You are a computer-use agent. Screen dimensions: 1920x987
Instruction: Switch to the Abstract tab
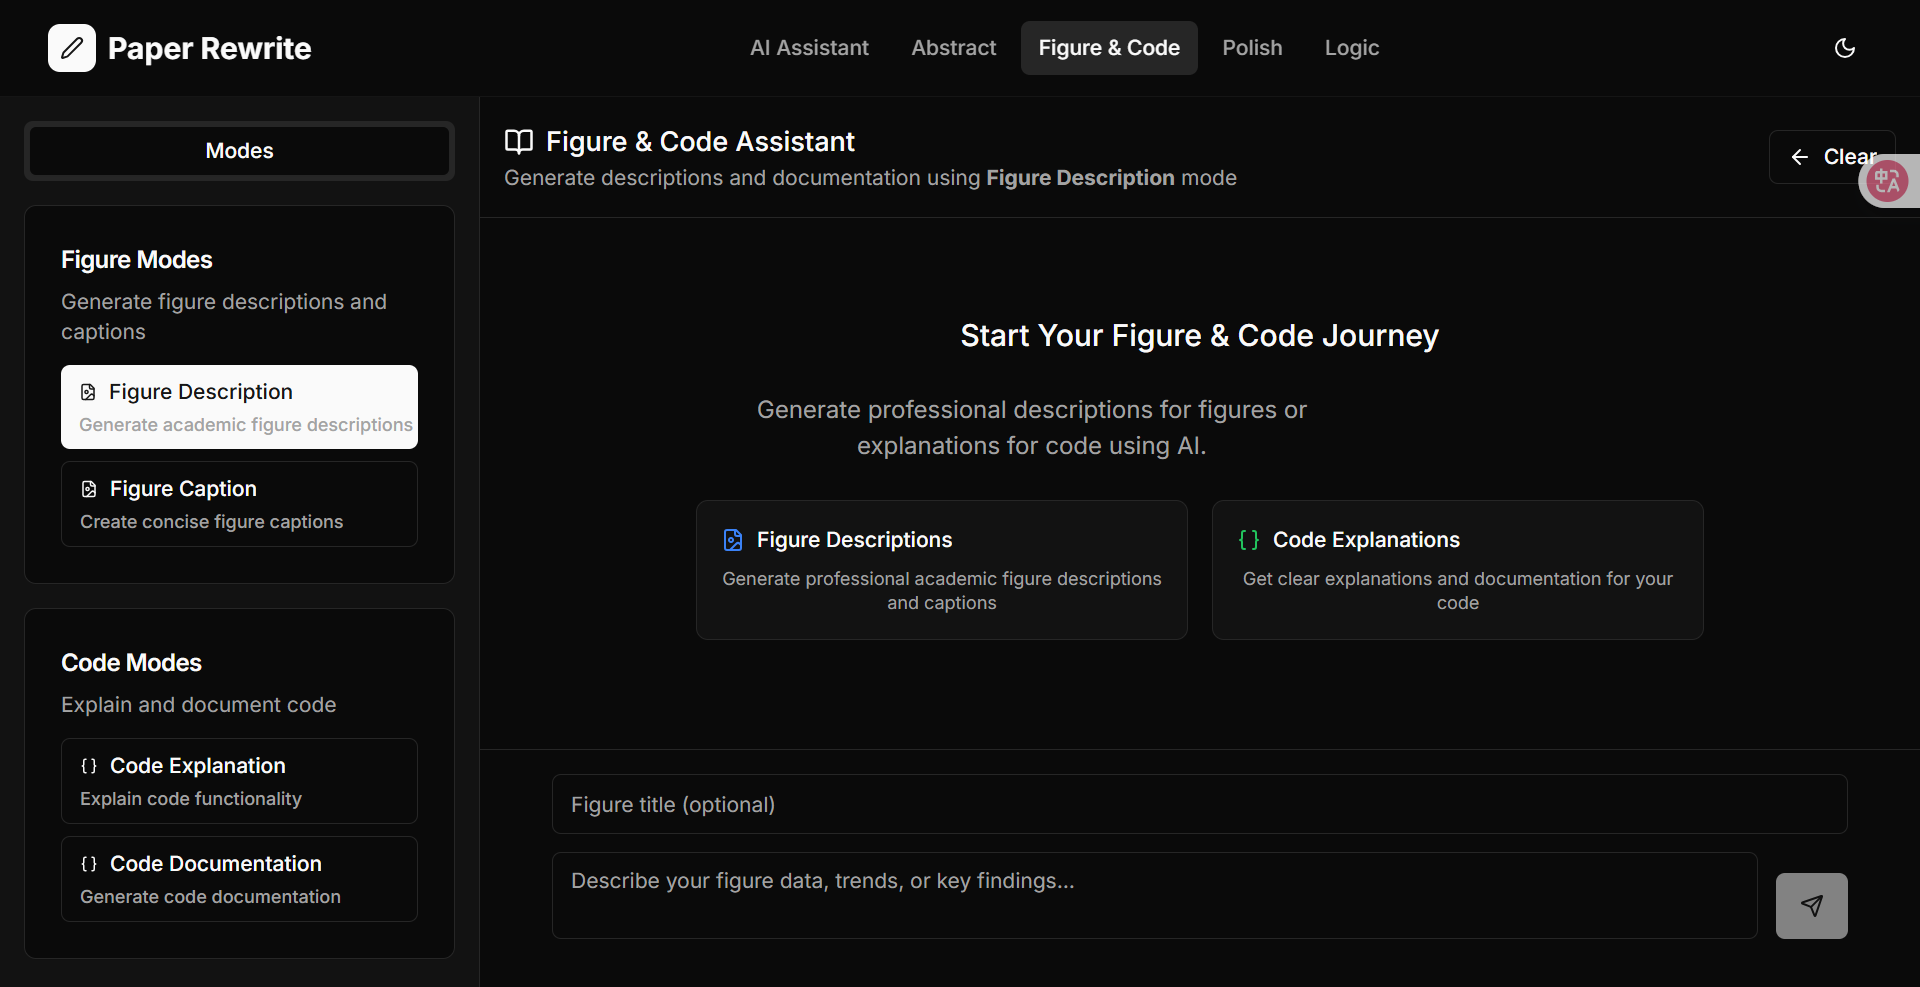(953, 48)
